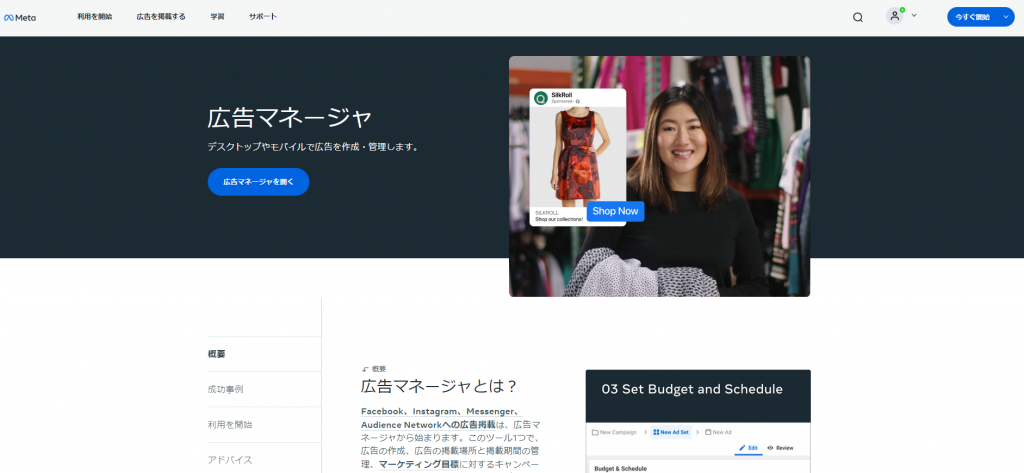Open the Facebook、Instagram、Messenger ad placement link
The height and width of the screenshot is (473, 1024).
coord(441,418)
